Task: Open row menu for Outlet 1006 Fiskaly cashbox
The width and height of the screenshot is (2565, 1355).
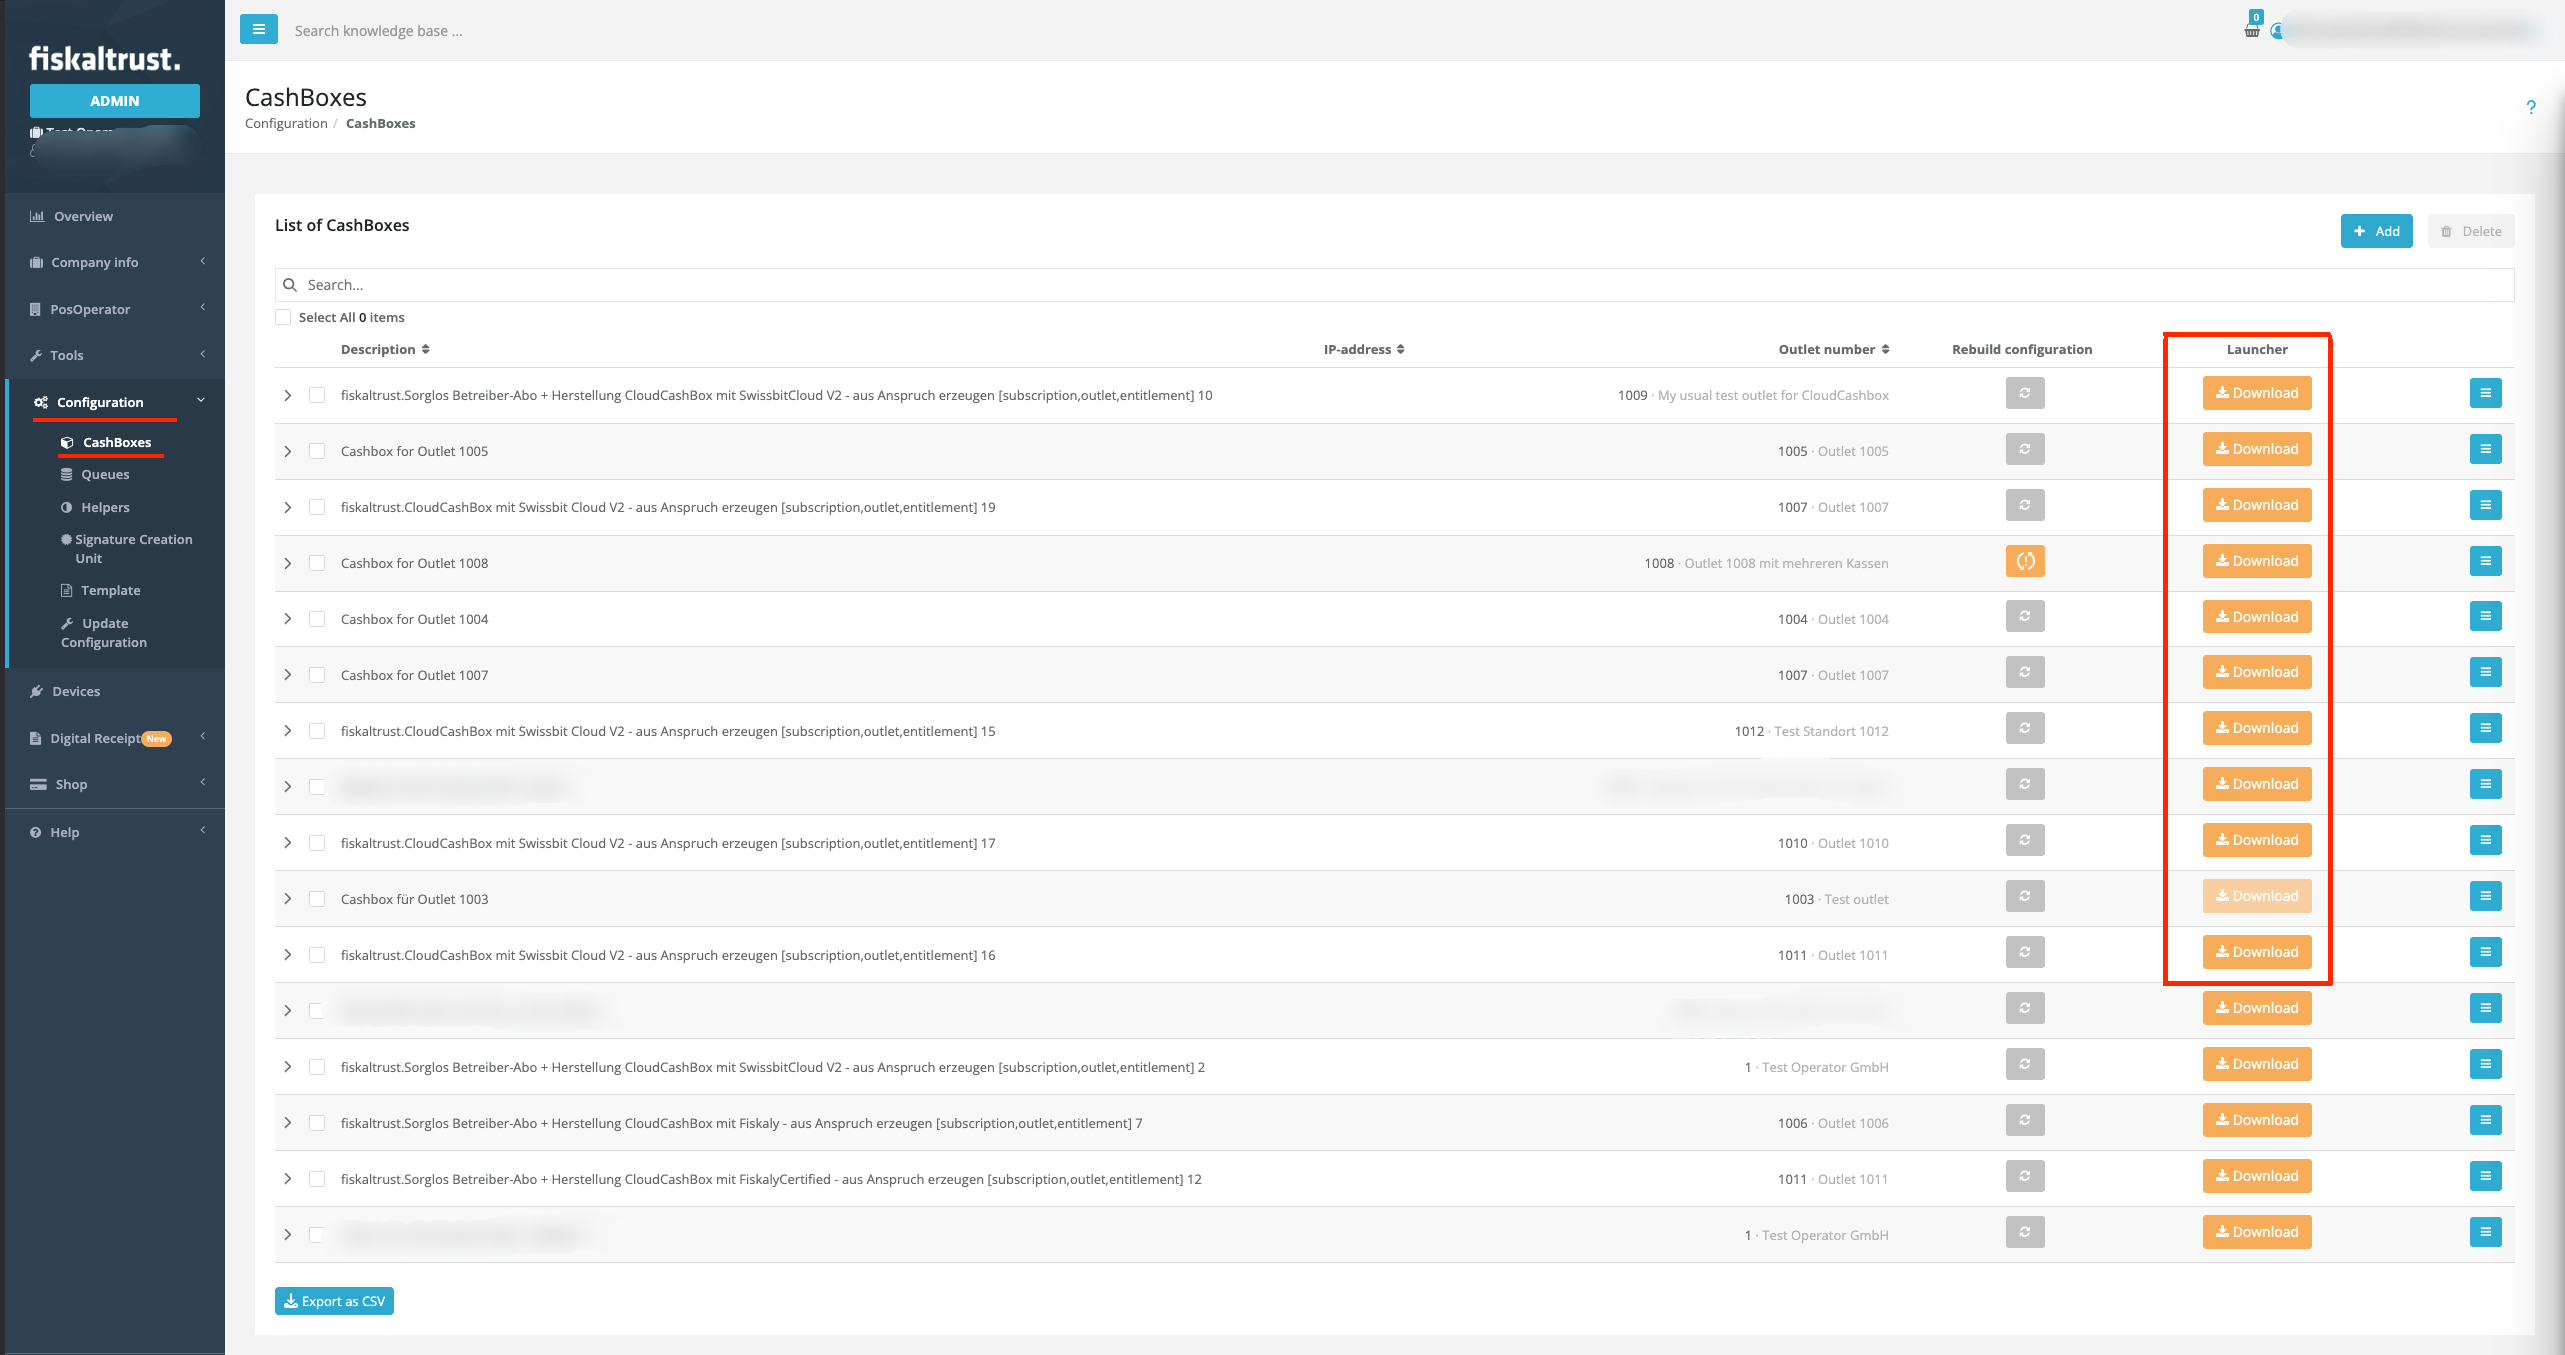Action: coord(2485,1120)
